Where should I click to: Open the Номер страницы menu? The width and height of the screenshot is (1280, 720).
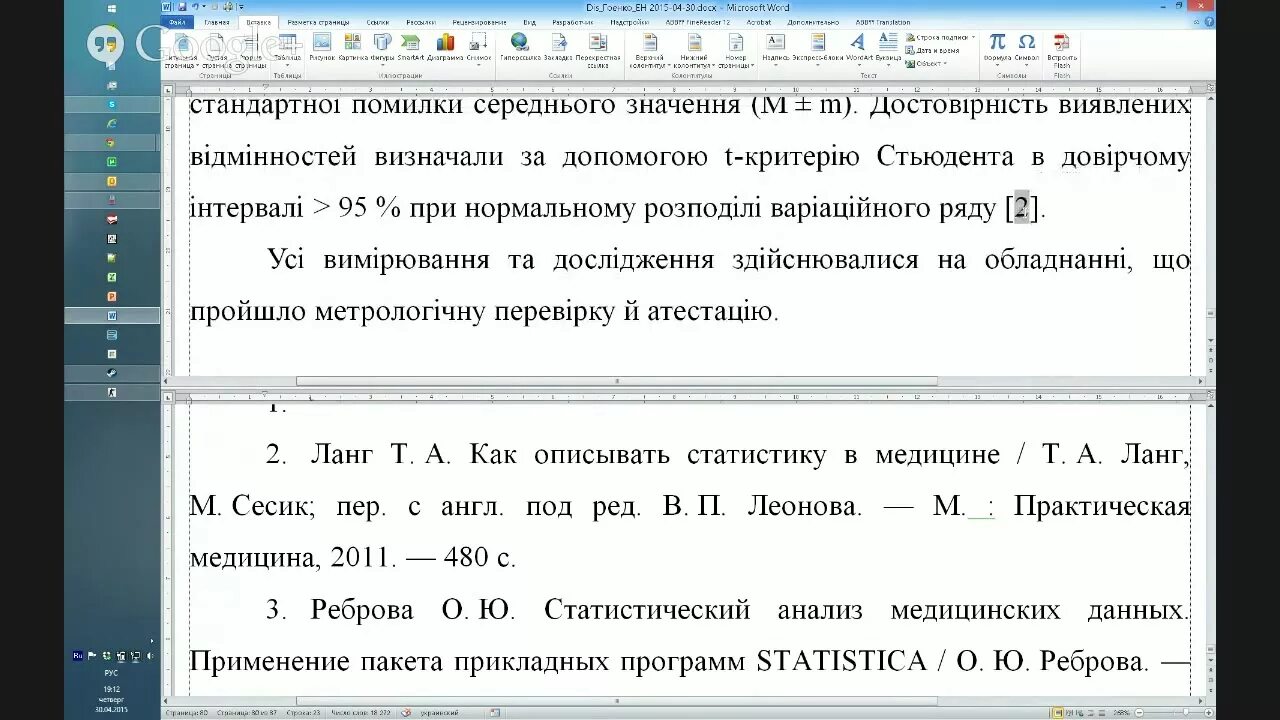click(x=736, y=50)
